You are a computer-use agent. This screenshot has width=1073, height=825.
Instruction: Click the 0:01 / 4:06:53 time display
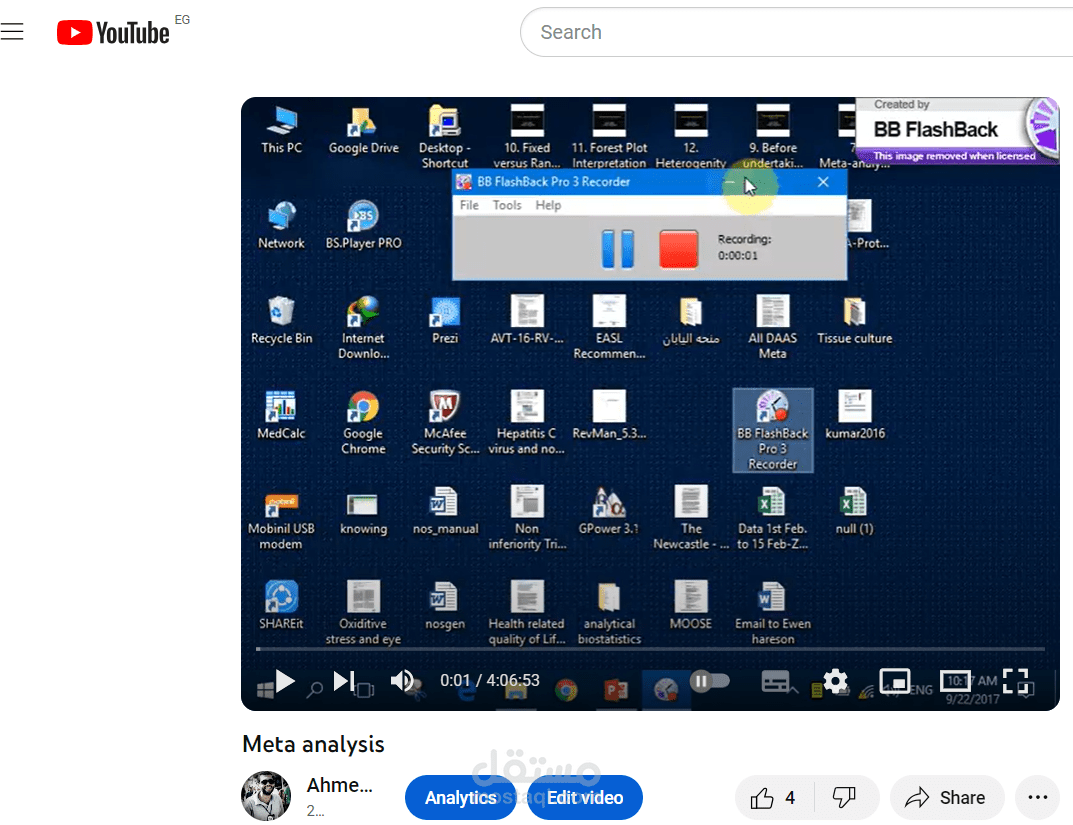pos(489,681)
